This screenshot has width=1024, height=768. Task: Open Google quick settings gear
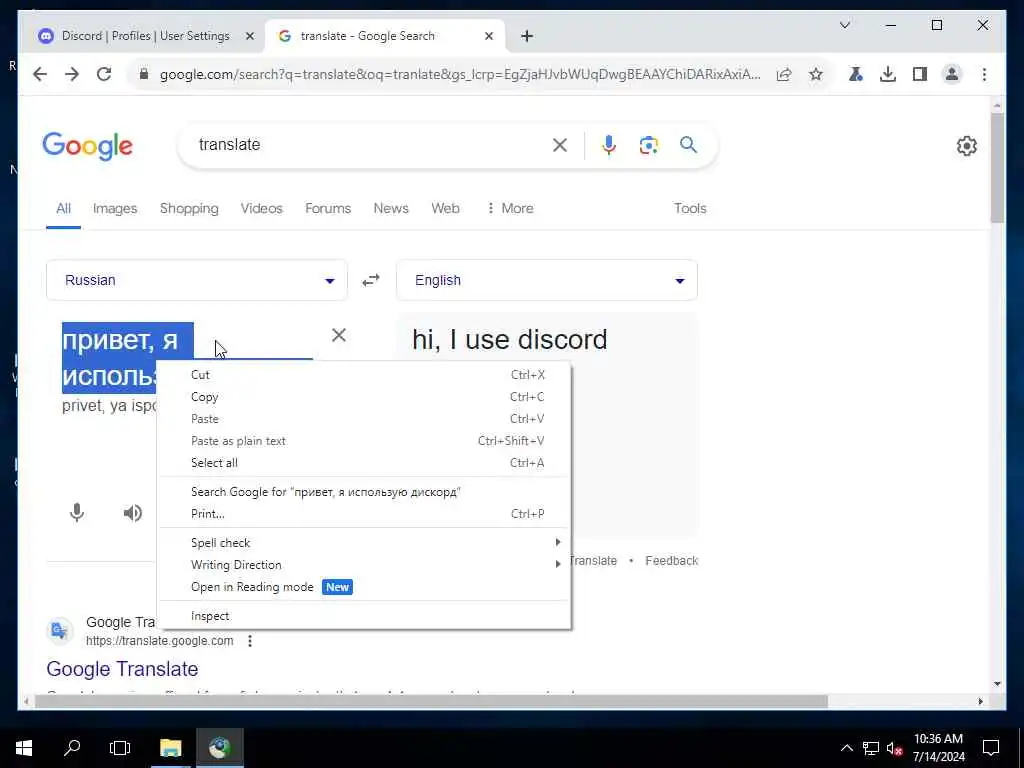pos(967,146)
